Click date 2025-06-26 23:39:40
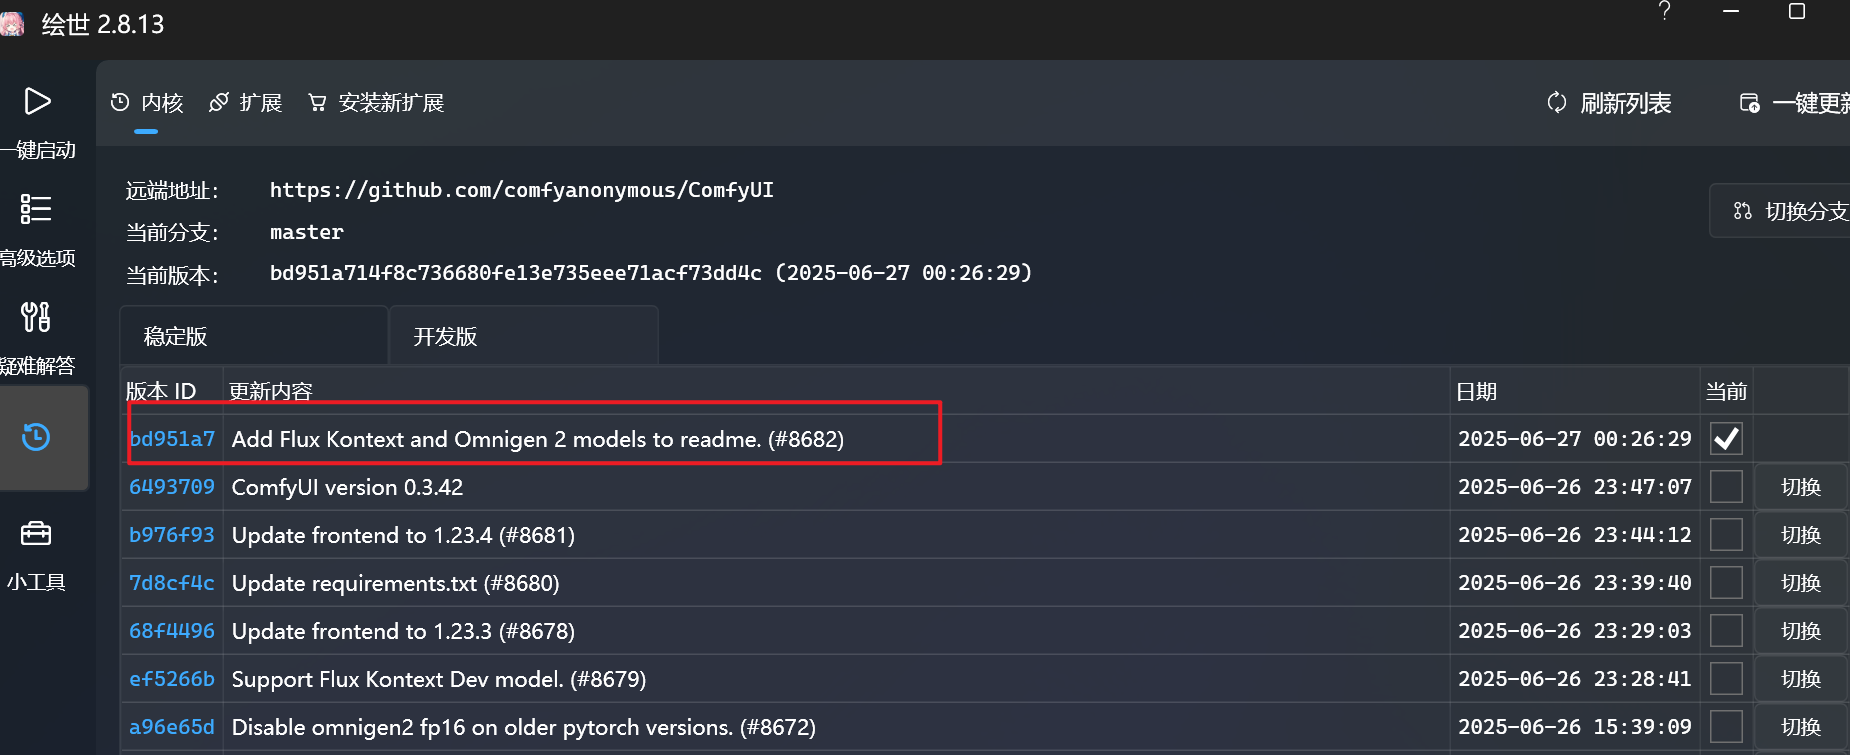Screen dimensions: 1850x755 click(x=1575, y=583)
